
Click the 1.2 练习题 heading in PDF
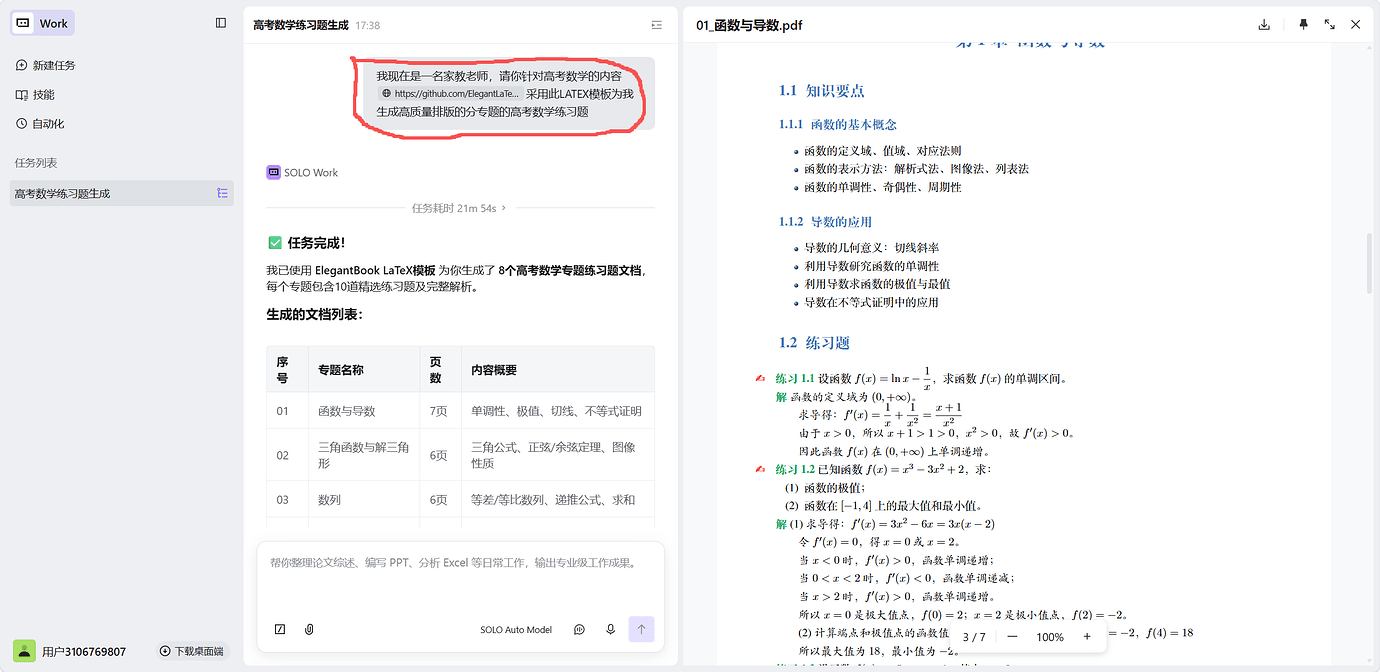[x=814, y=343]
